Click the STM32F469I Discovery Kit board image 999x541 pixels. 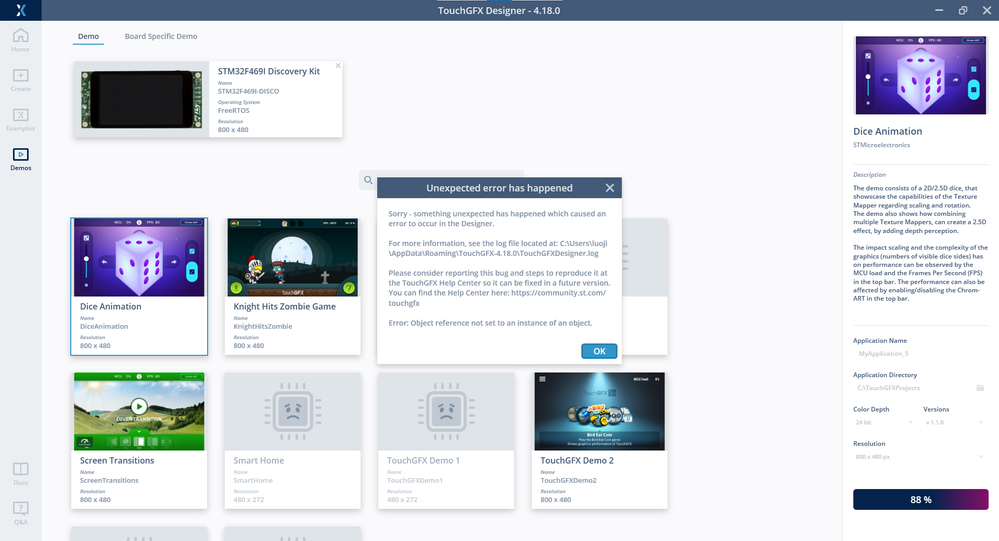tap(141, 99)
